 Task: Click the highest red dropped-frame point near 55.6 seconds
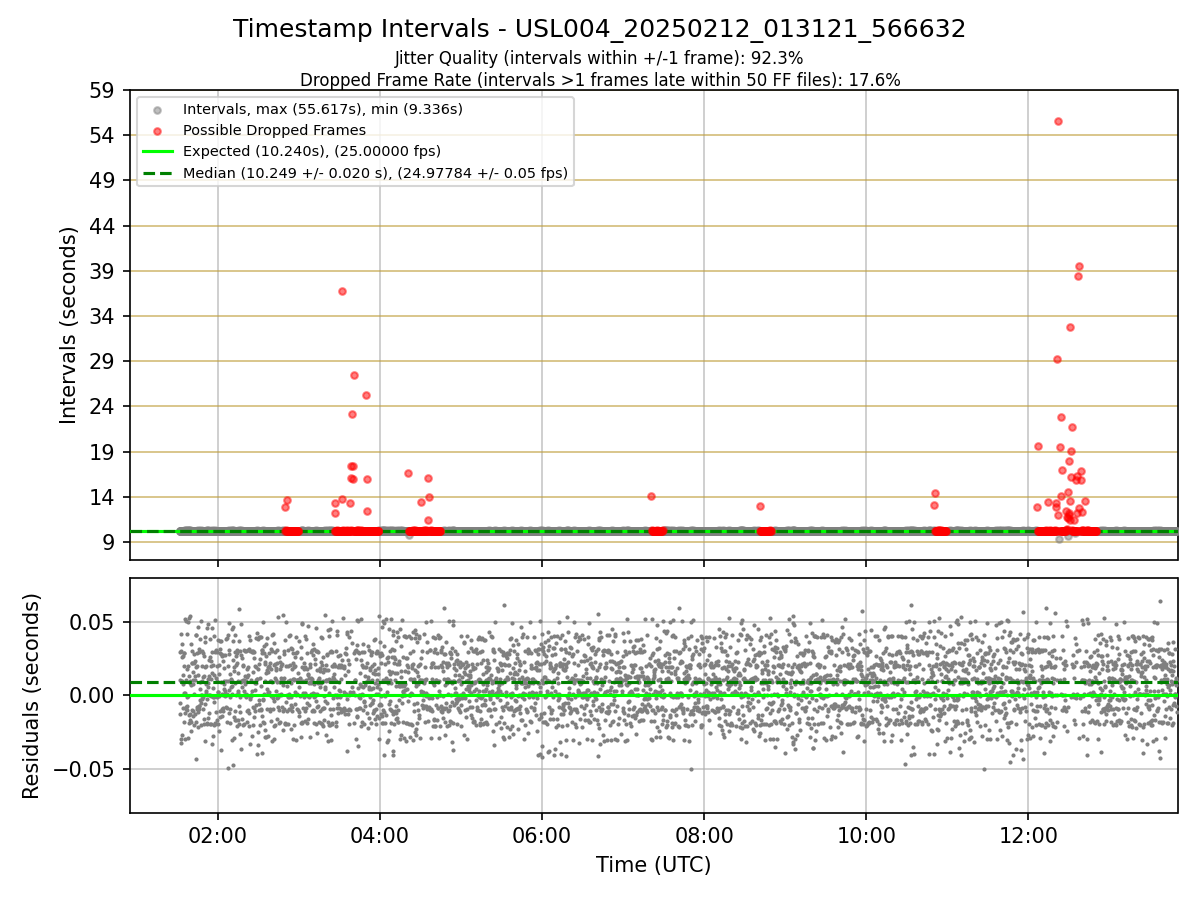point(1058,121)
